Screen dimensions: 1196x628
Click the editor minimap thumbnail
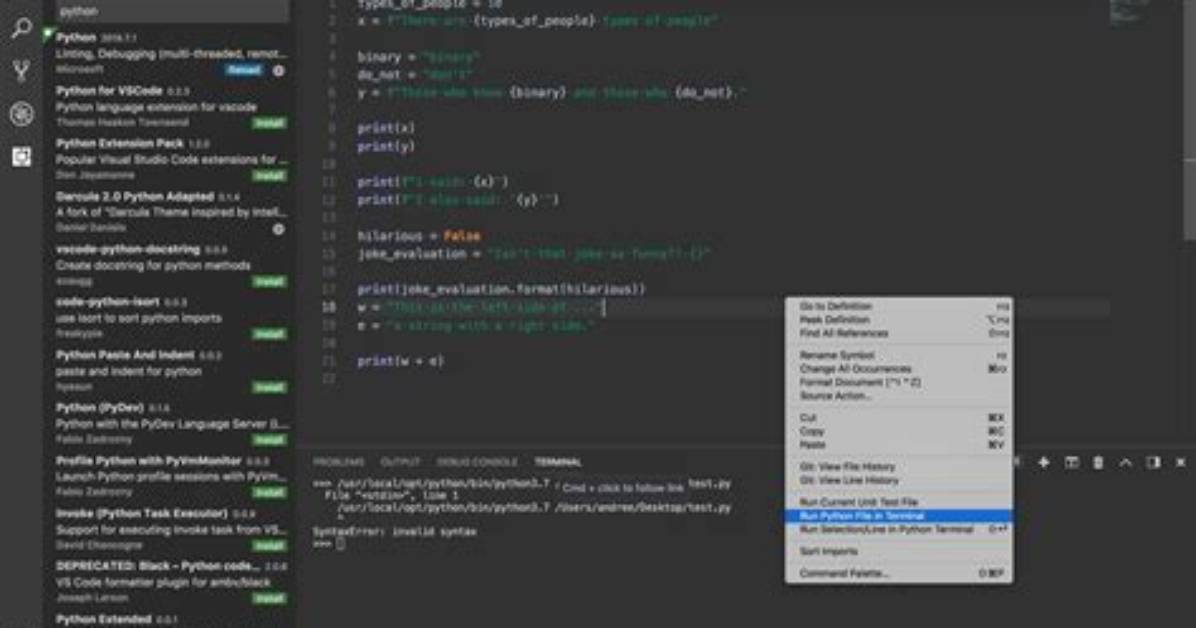[x=1130, y=14]
